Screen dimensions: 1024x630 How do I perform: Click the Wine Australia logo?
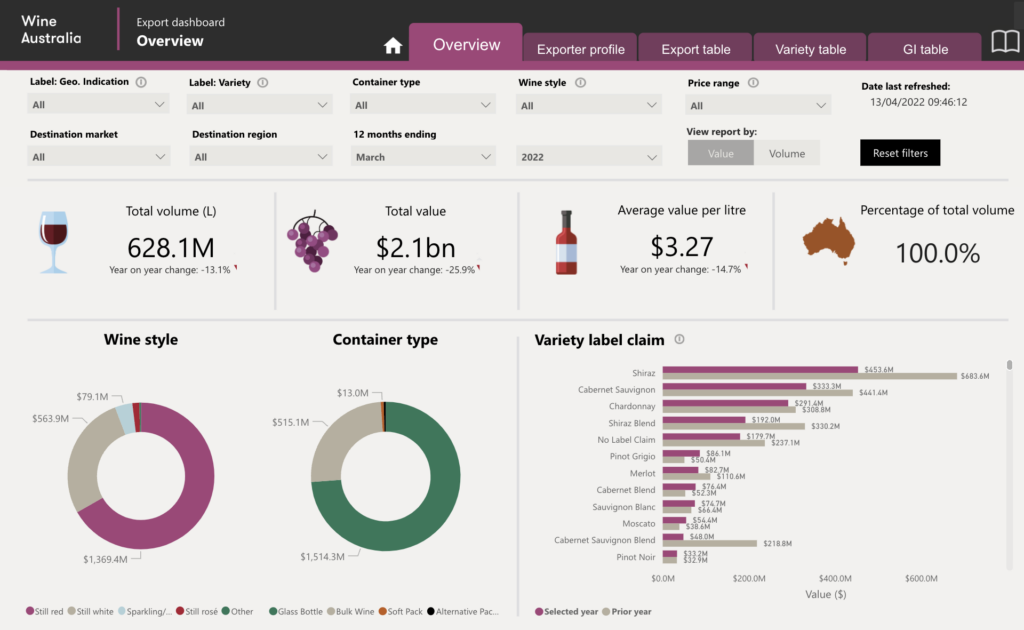click(50, 27)
